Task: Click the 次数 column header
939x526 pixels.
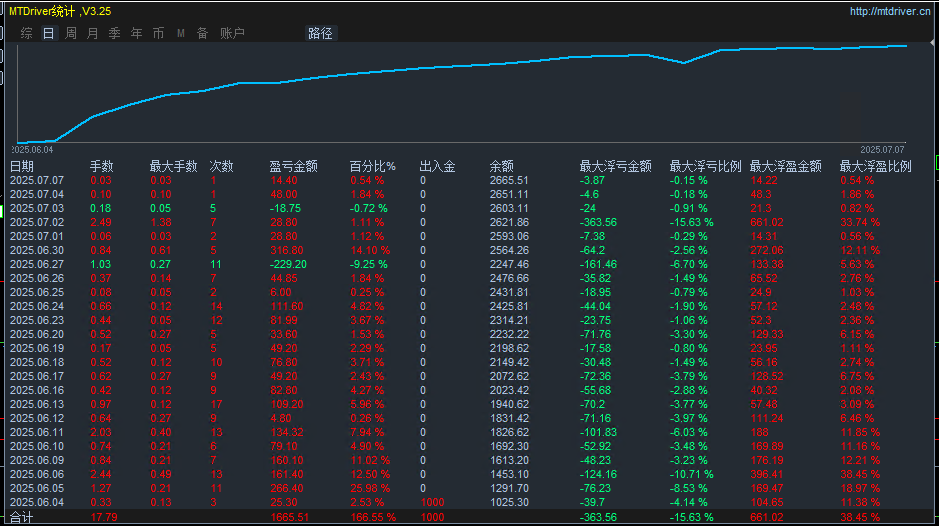Action: pyautogui.click(x=221, y=166)
